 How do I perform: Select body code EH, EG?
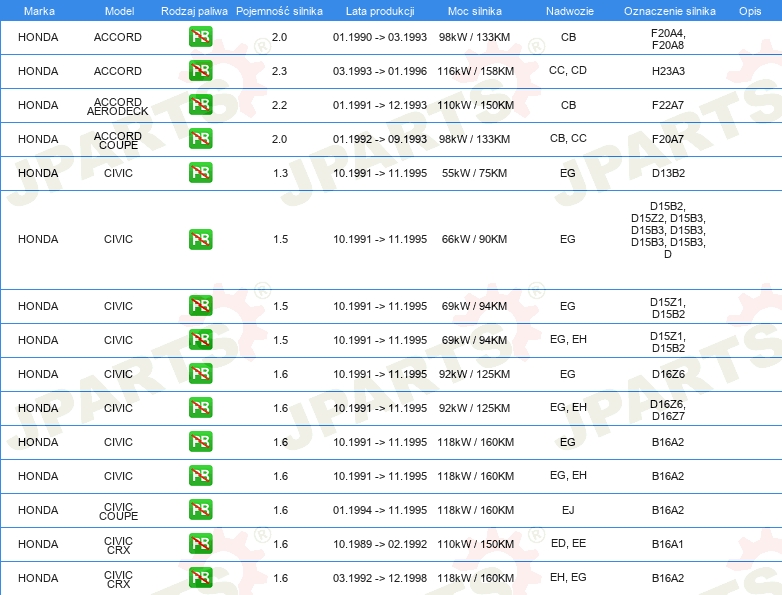[568, 577]
